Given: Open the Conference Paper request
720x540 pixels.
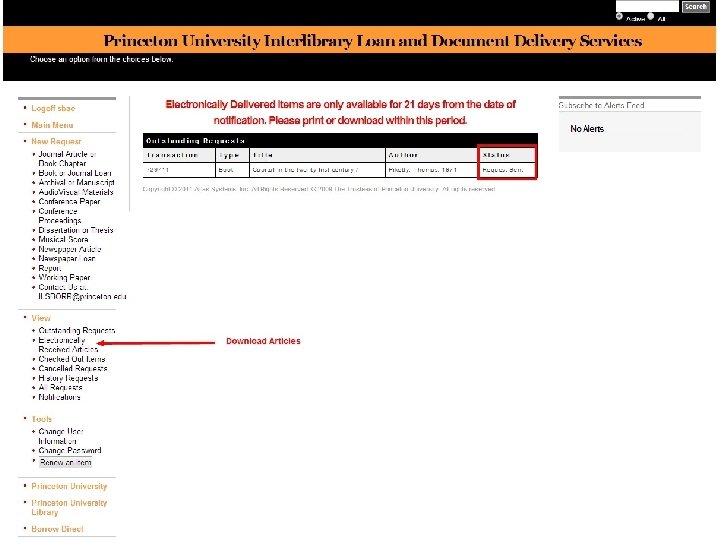Looking at the screenshot, I should (69, 202).
